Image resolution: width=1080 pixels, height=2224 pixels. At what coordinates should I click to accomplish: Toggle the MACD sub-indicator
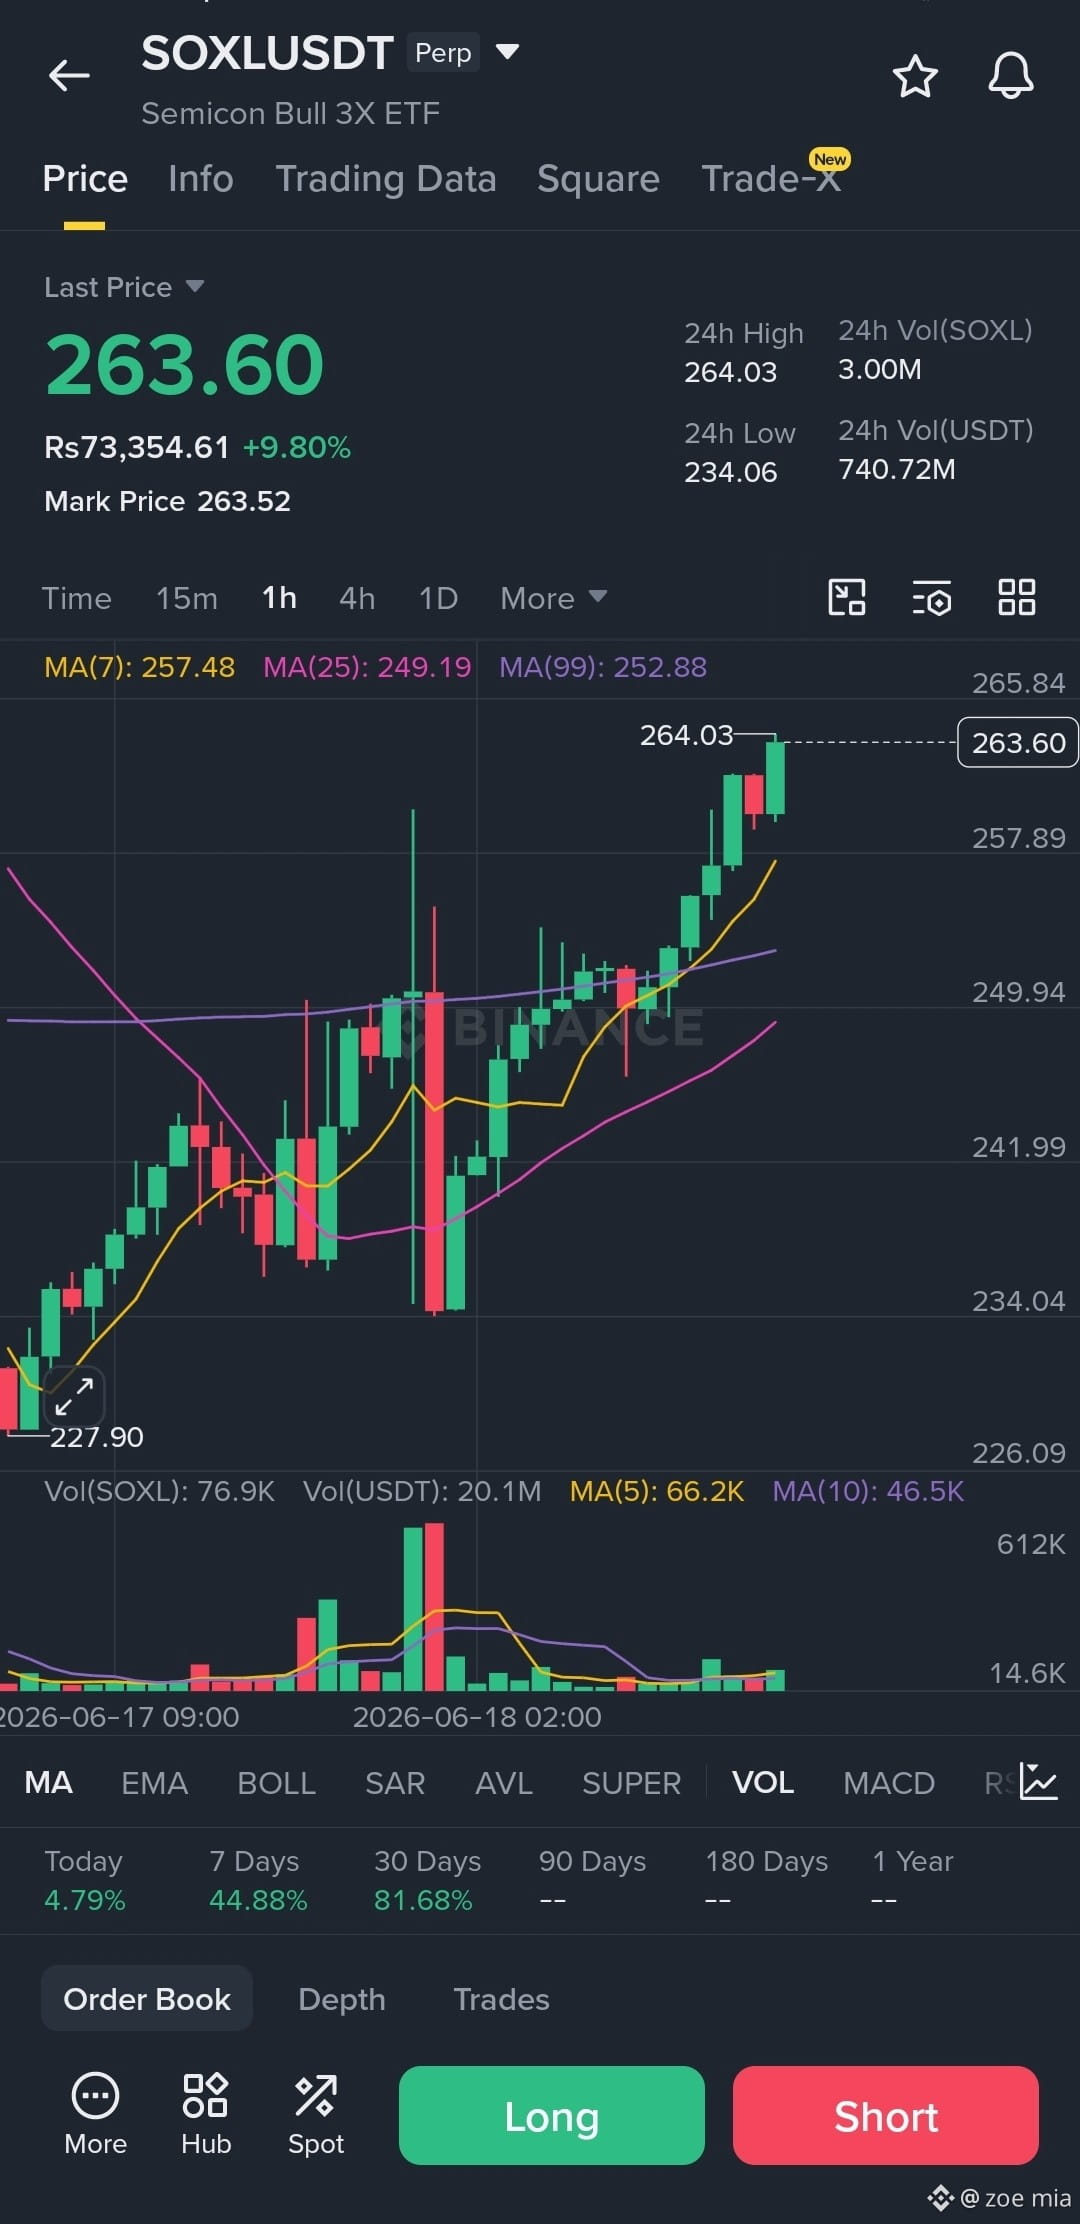[x=889, y=1782]
